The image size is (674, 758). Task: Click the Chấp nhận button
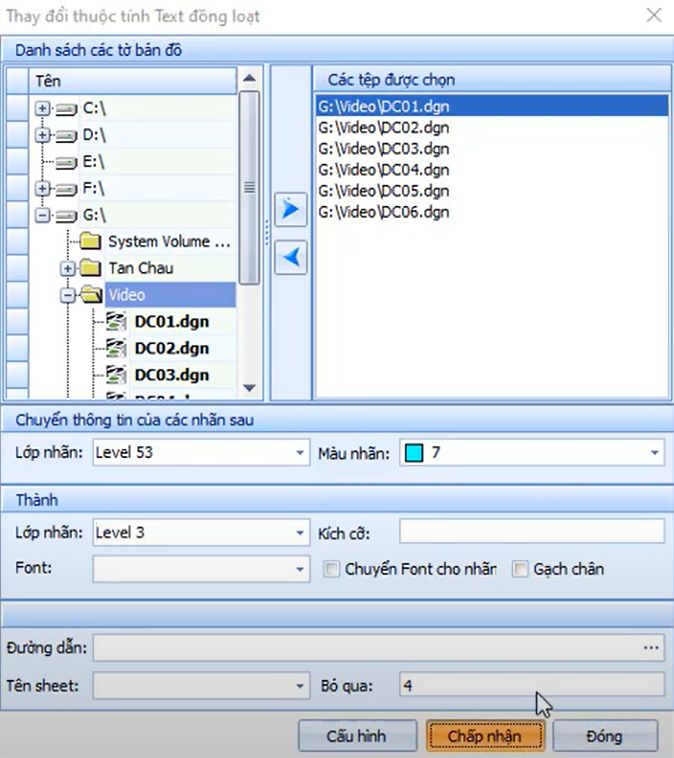pos(485,736)
